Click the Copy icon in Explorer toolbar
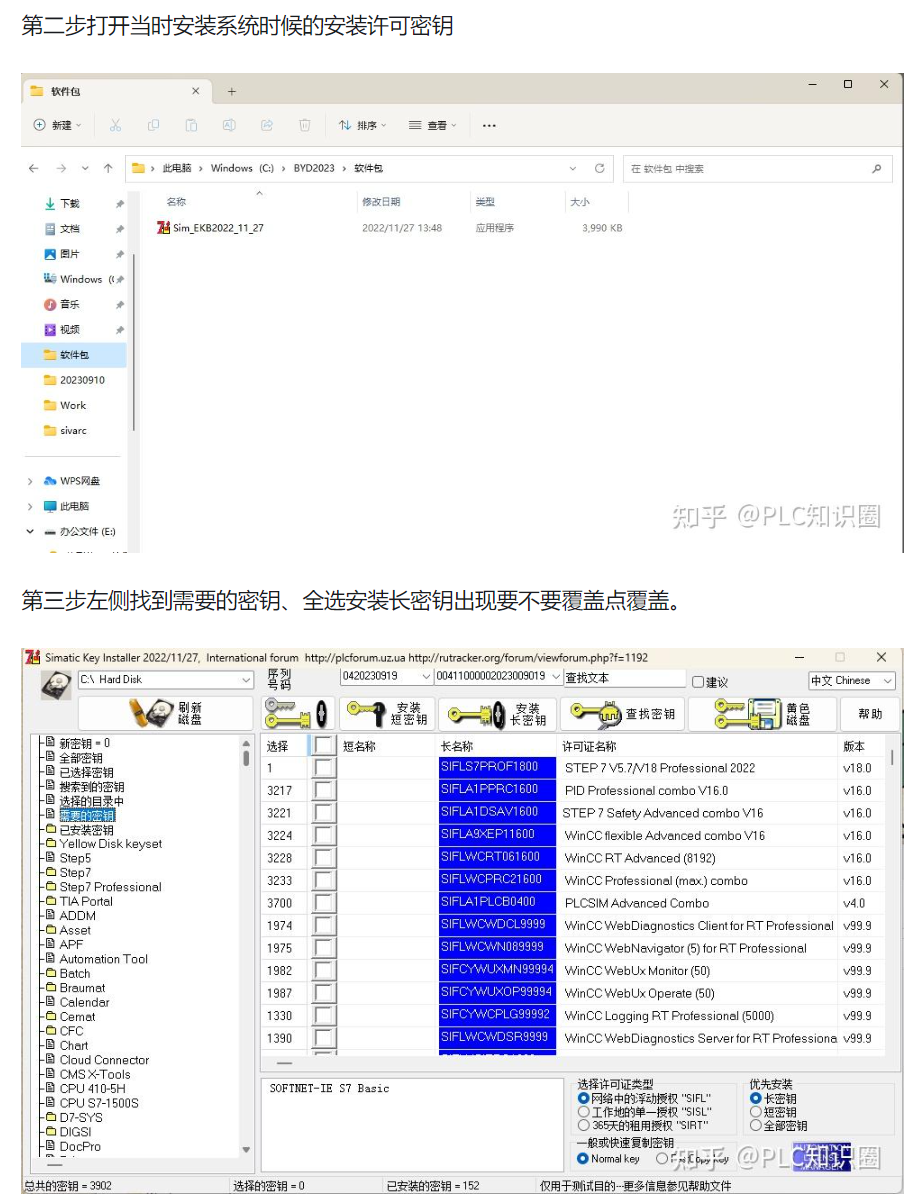This screenshot has height=1204, width=906. [x=154, y=125]
